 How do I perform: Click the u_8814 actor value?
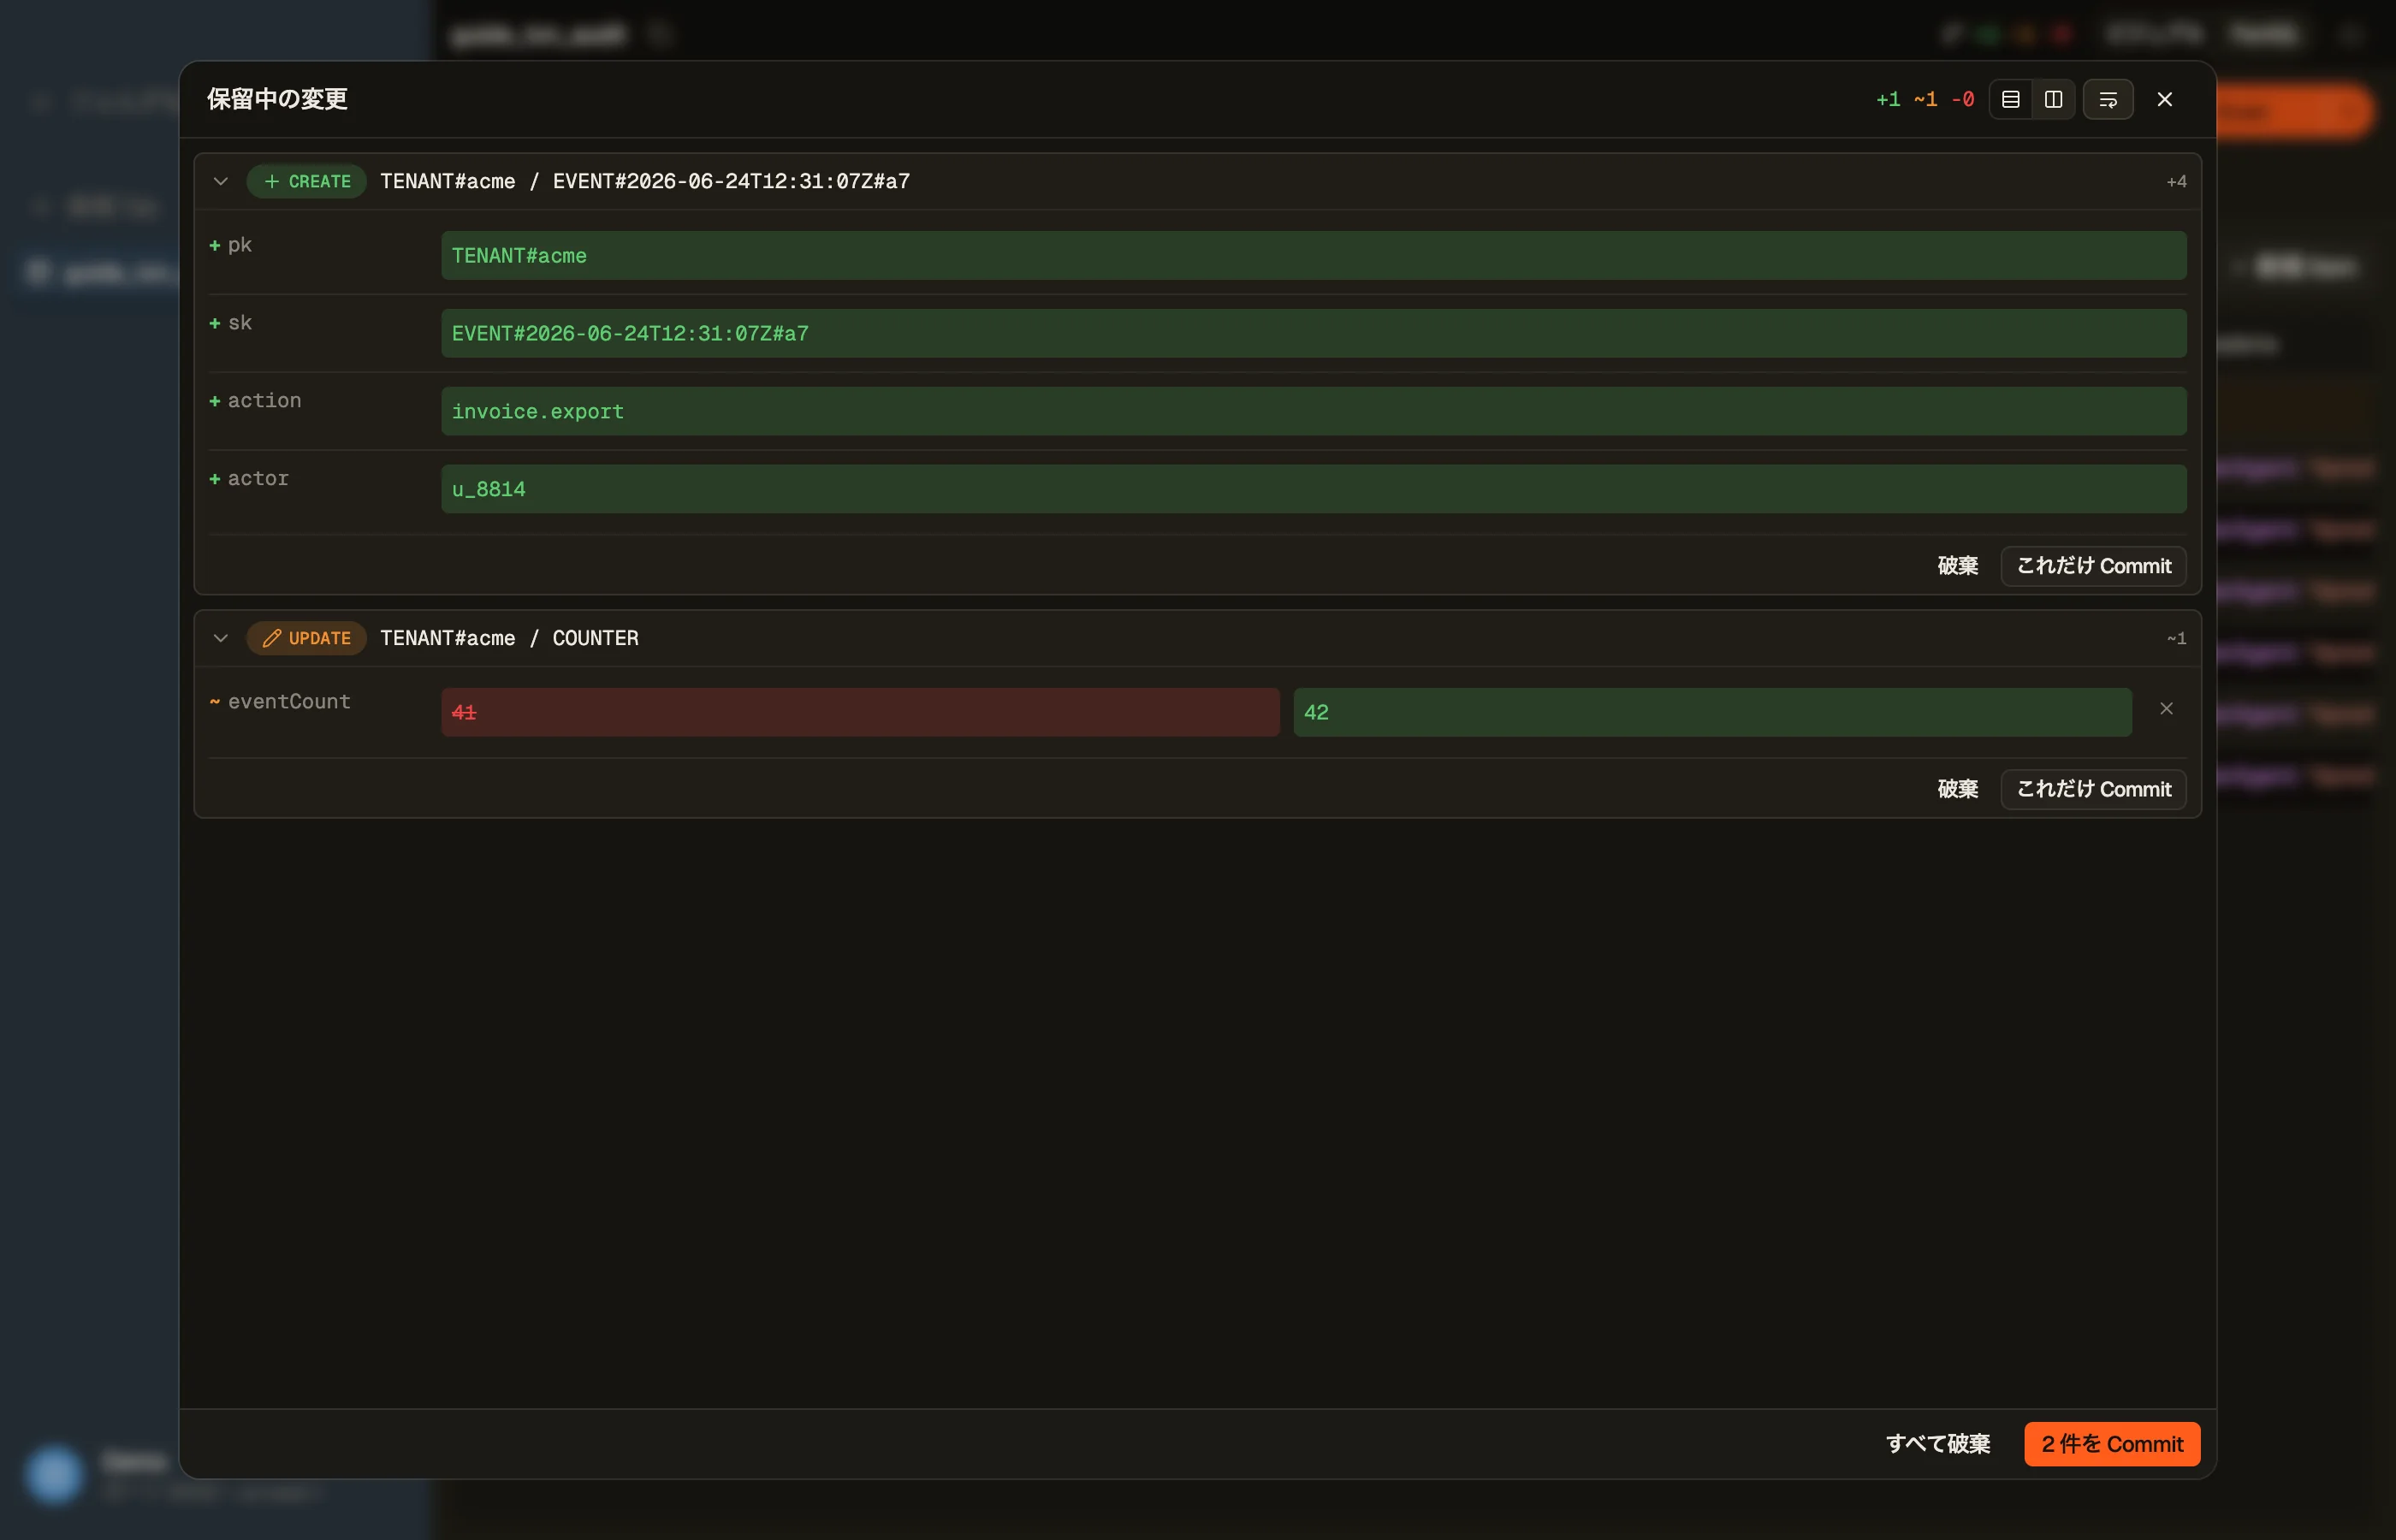pyautogui.click(x=1314, y=489)
